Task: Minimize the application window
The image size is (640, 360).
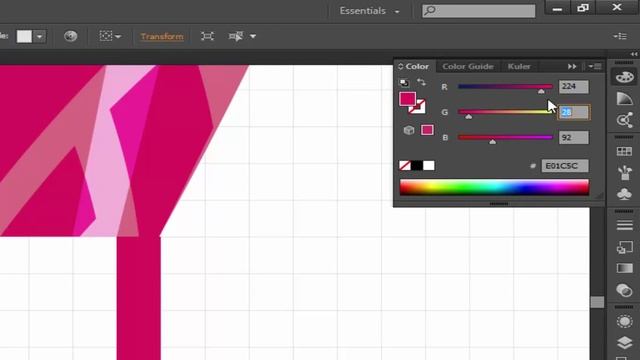Action: coord(558,8)
